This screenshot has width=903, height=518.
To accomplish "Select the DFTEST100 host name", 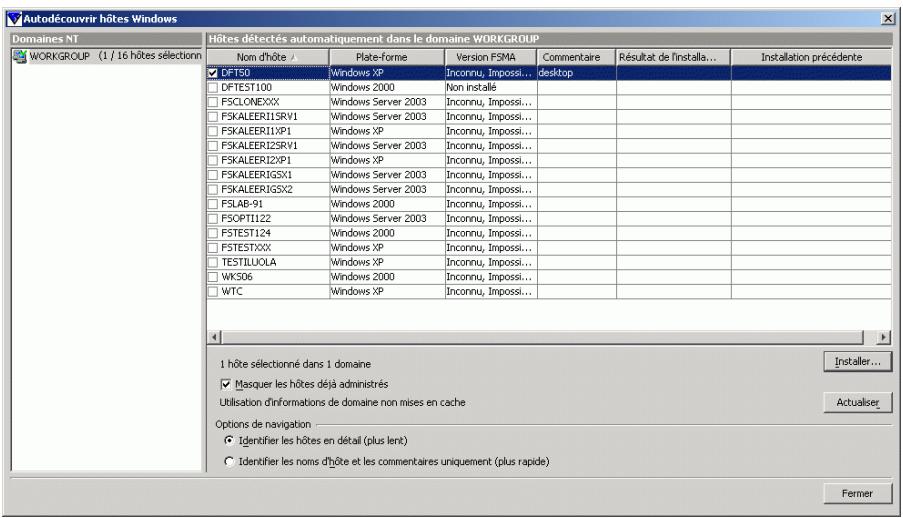I will click(246, 88).
